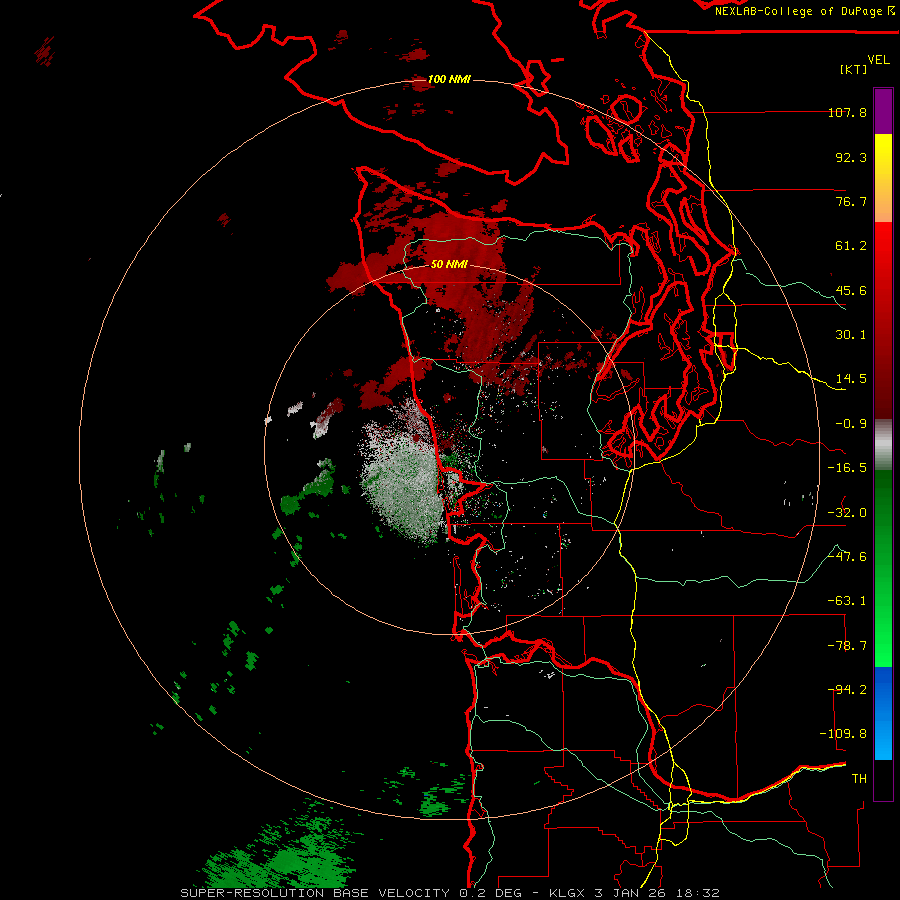
Task: Click the SUPER-RESOLUTION BASE VELOCITY caption text
Action: [316, 893]
